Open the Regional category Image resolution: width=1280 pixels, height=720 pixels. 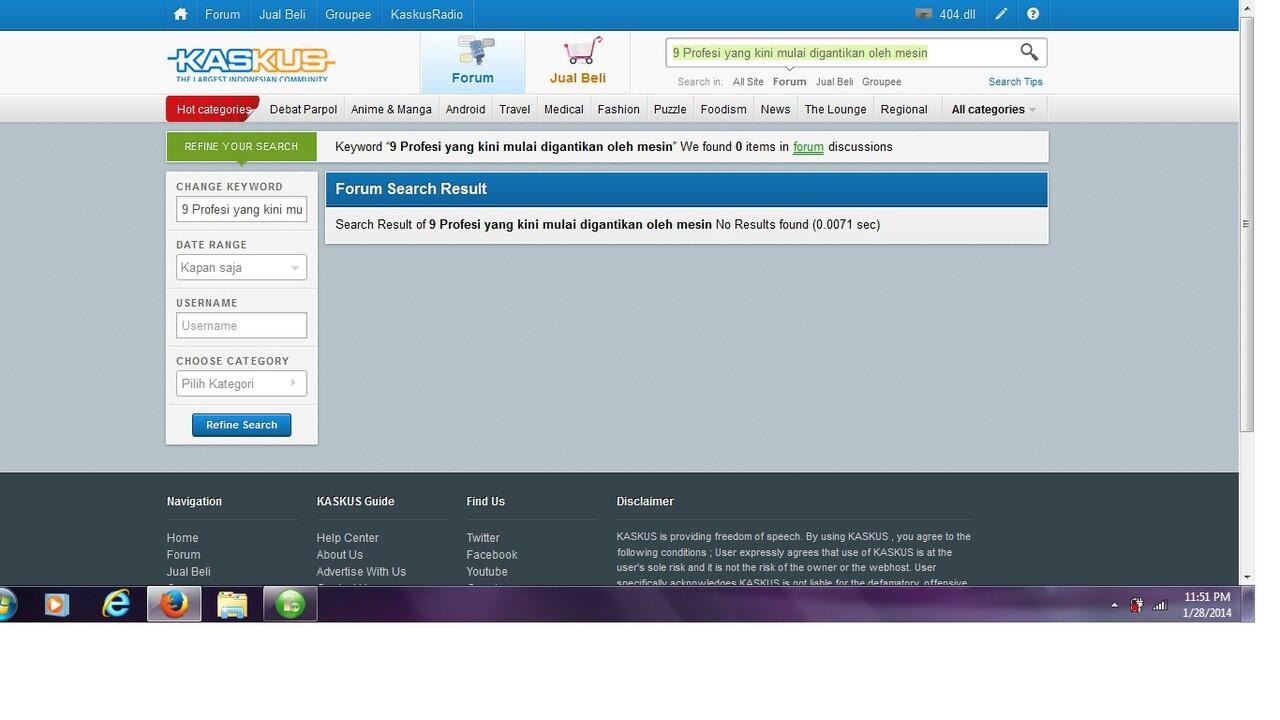(x=904, y=109)
